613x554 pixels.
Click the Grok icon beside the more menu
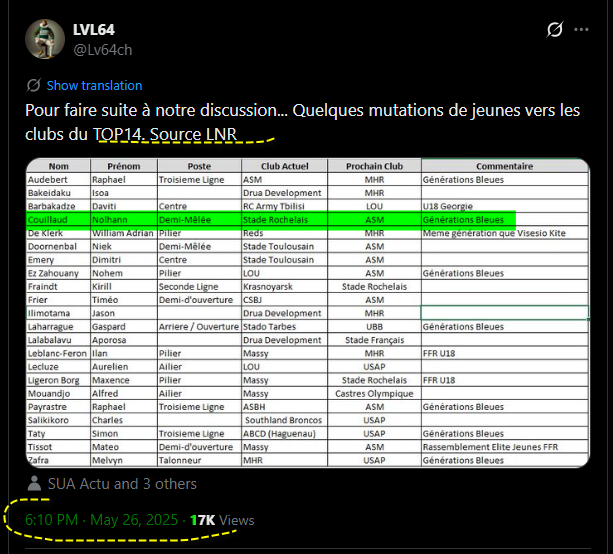[x=555, y=29]
